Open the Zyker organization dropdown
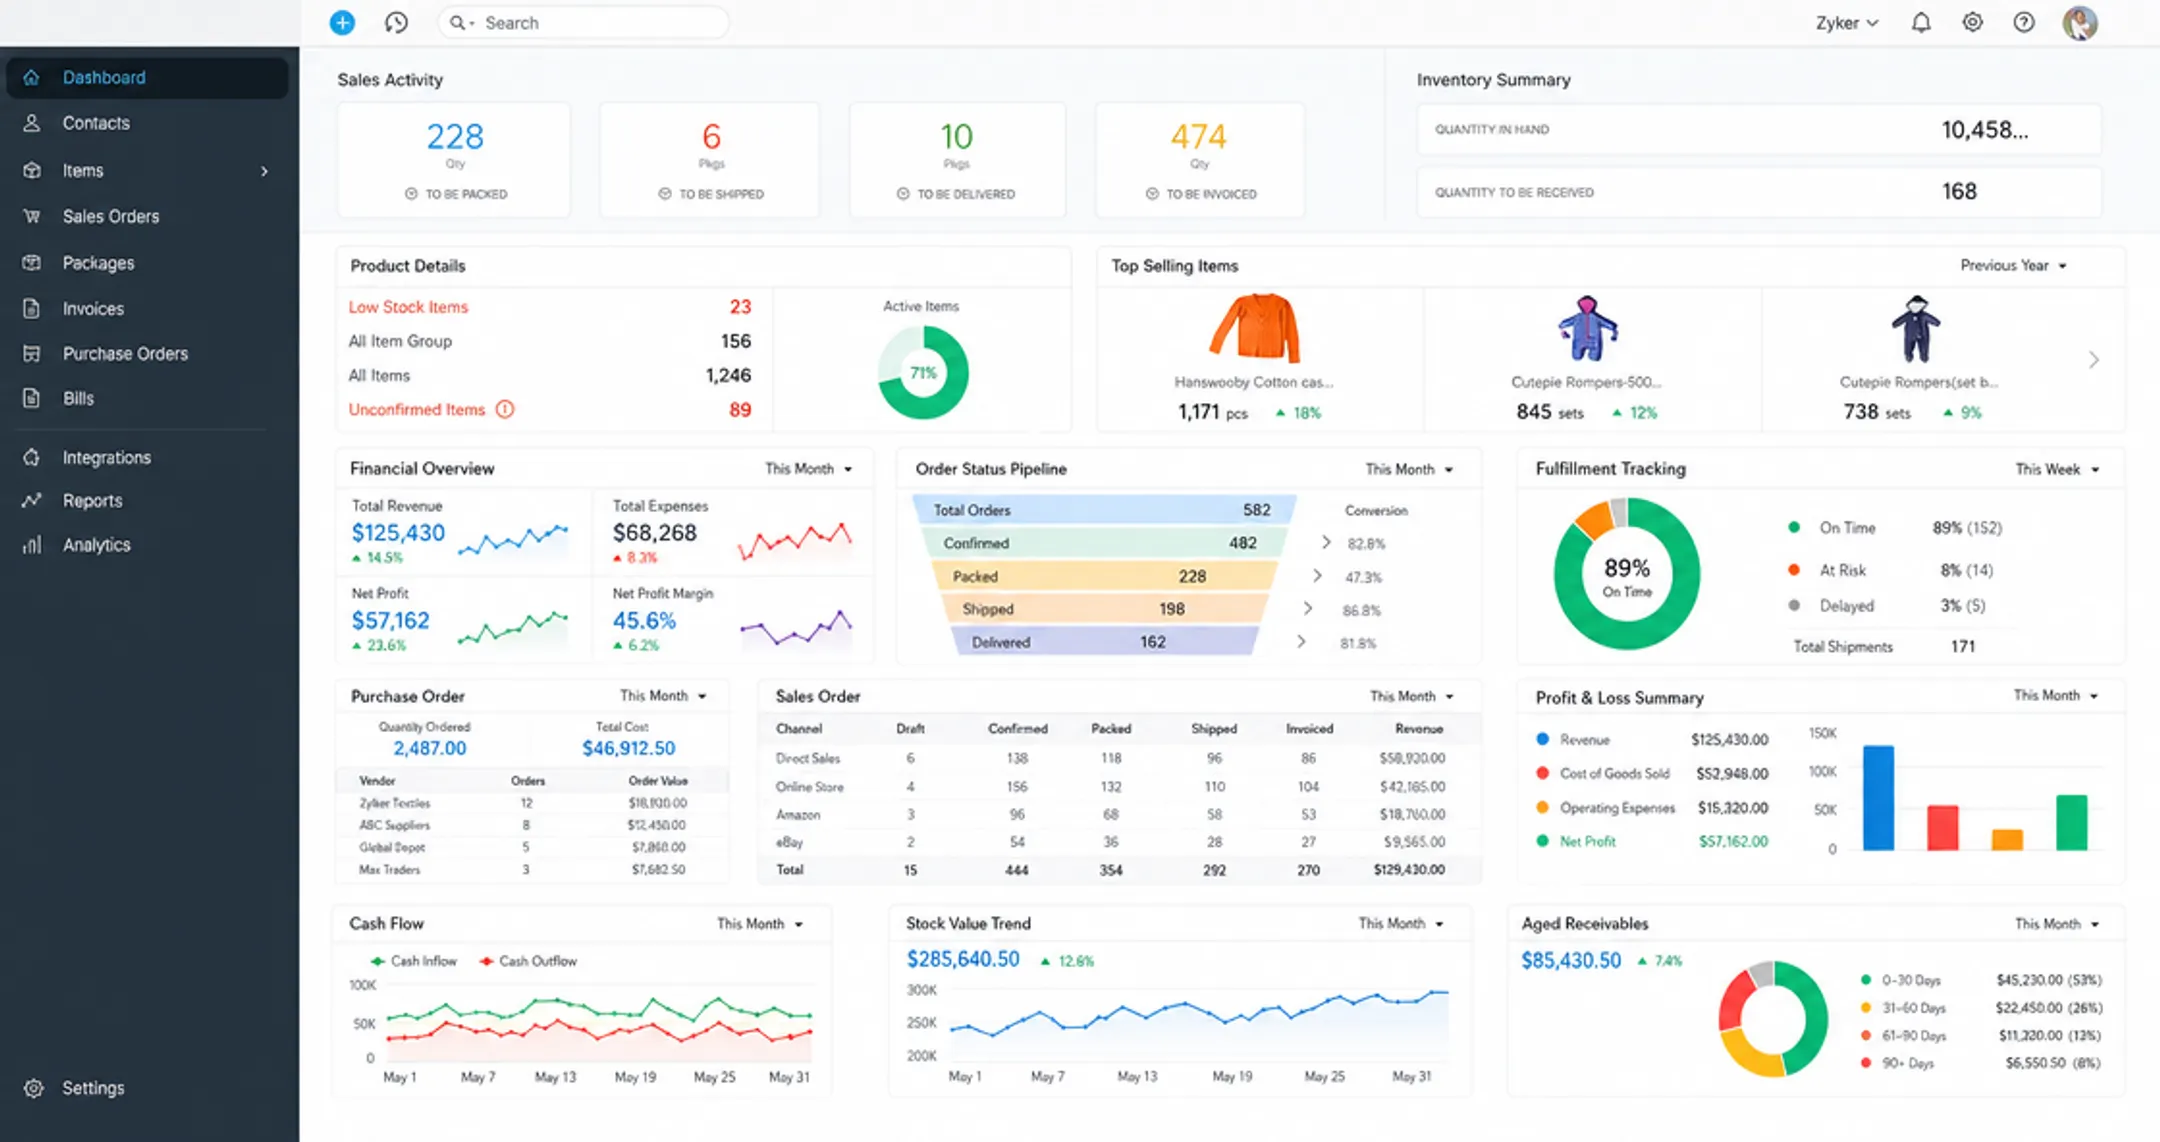 [x=1847, y=22]
